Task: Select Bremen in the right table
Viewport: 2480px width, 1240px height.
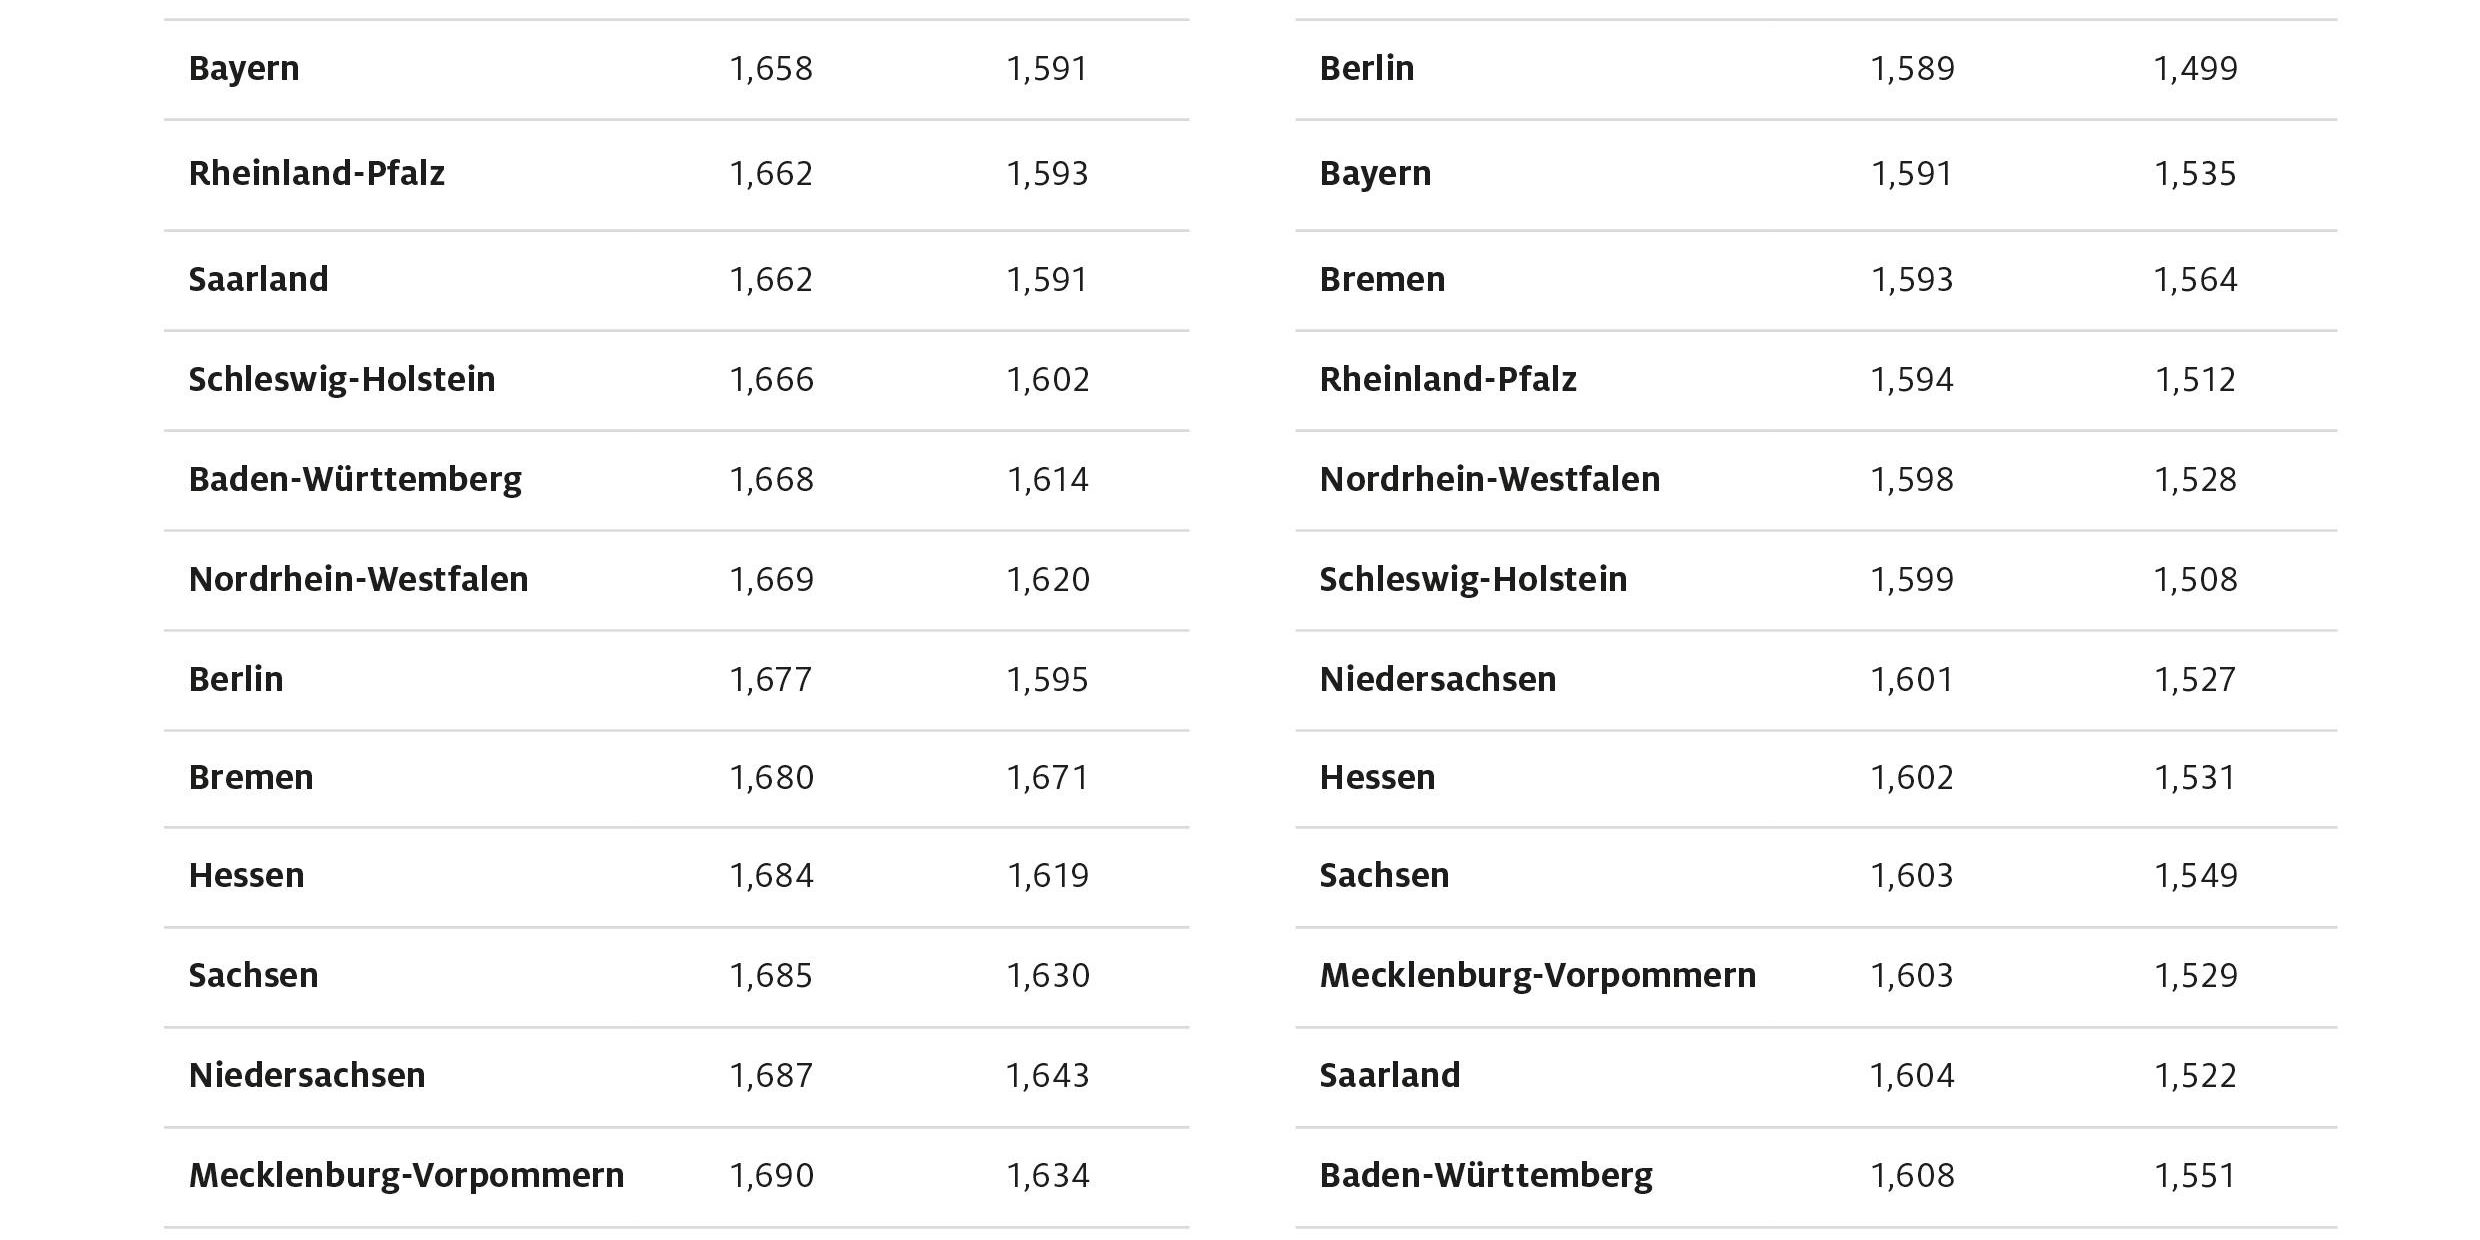Action: pyautogui.click(x=1382, y=280)
